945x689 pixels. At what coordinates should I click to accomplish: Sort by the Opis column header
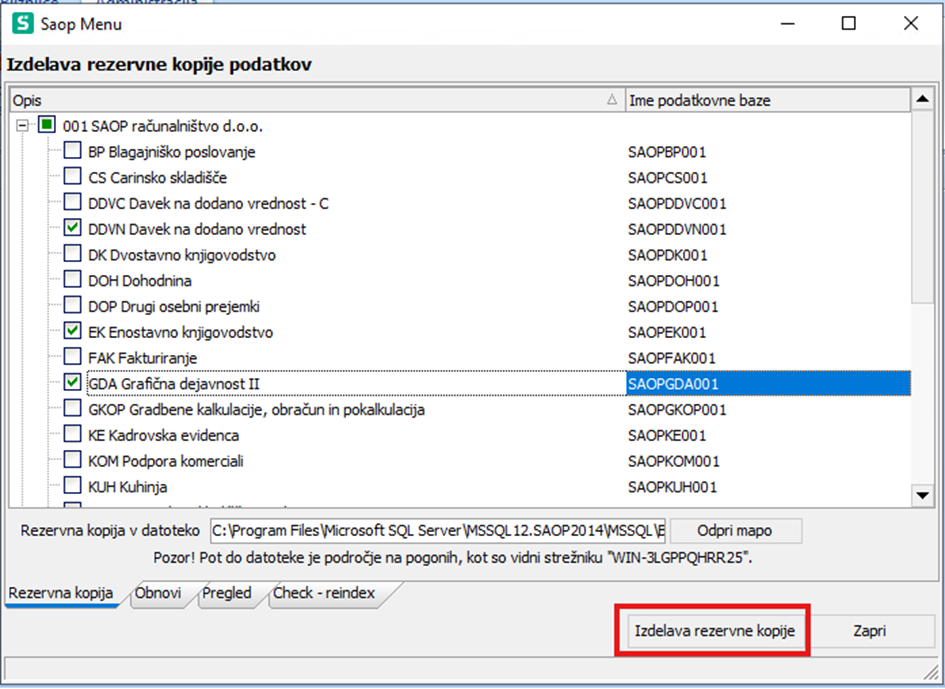click(x=318, y=100)
